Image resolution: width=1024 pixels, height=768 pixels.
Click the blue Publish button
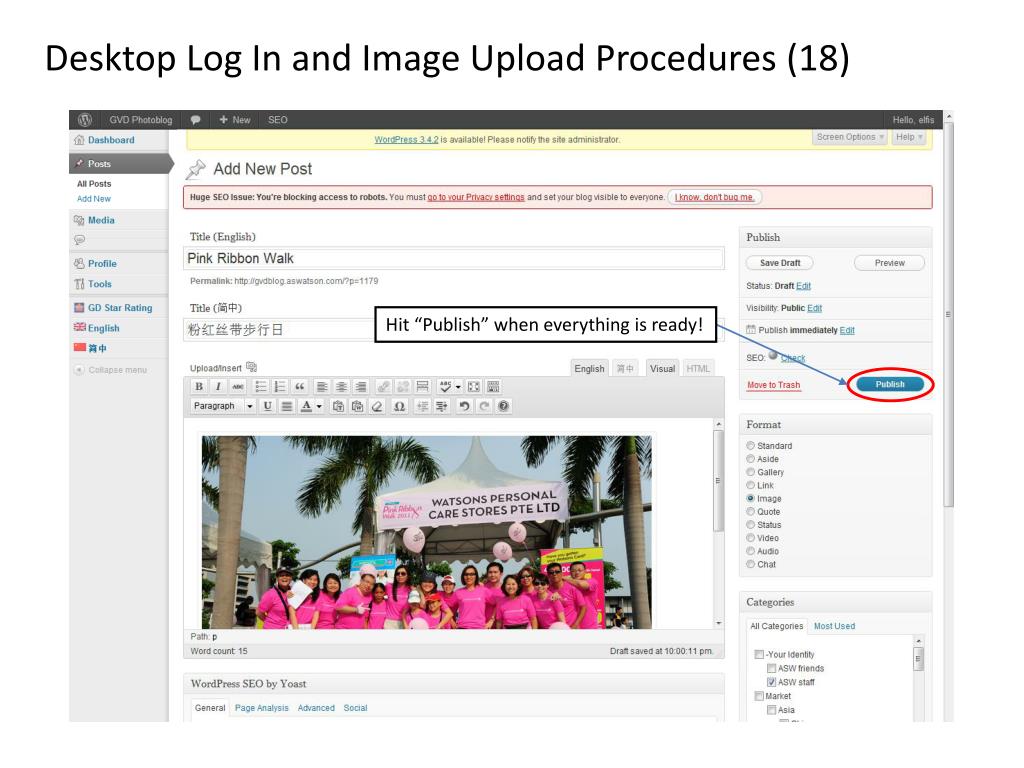click(890, 384)
